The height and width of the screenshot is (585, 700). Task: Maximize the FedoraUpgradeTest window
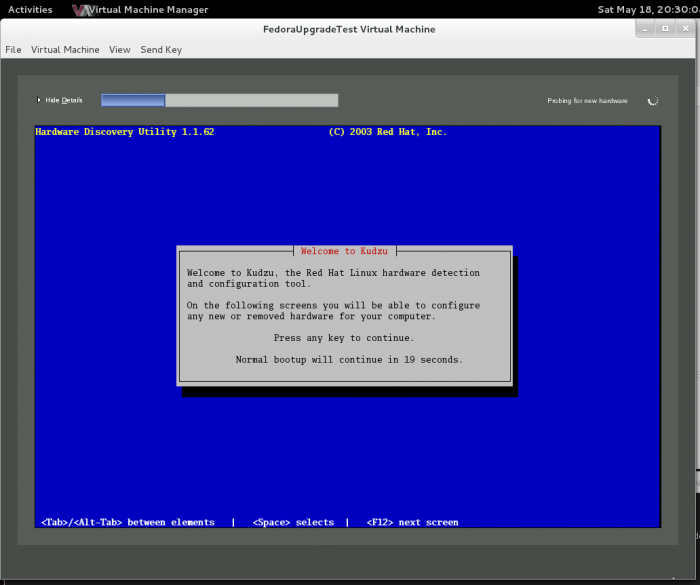pyautogui.click(x=666, y=29)
